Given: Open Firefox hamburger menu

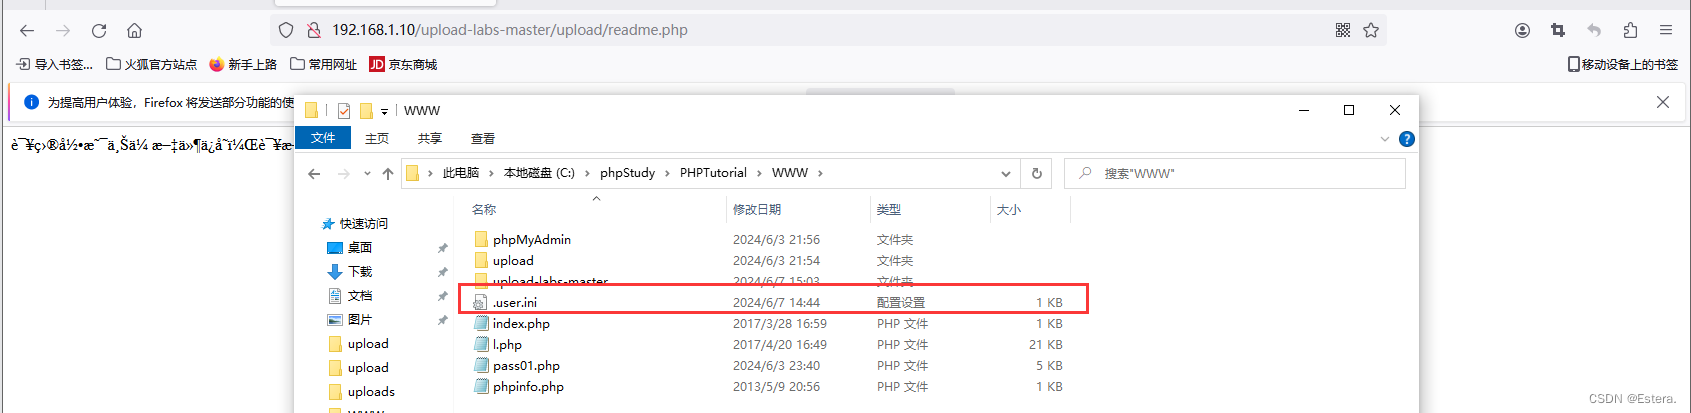Looking at the screenshot, I should pos(1666,30).
